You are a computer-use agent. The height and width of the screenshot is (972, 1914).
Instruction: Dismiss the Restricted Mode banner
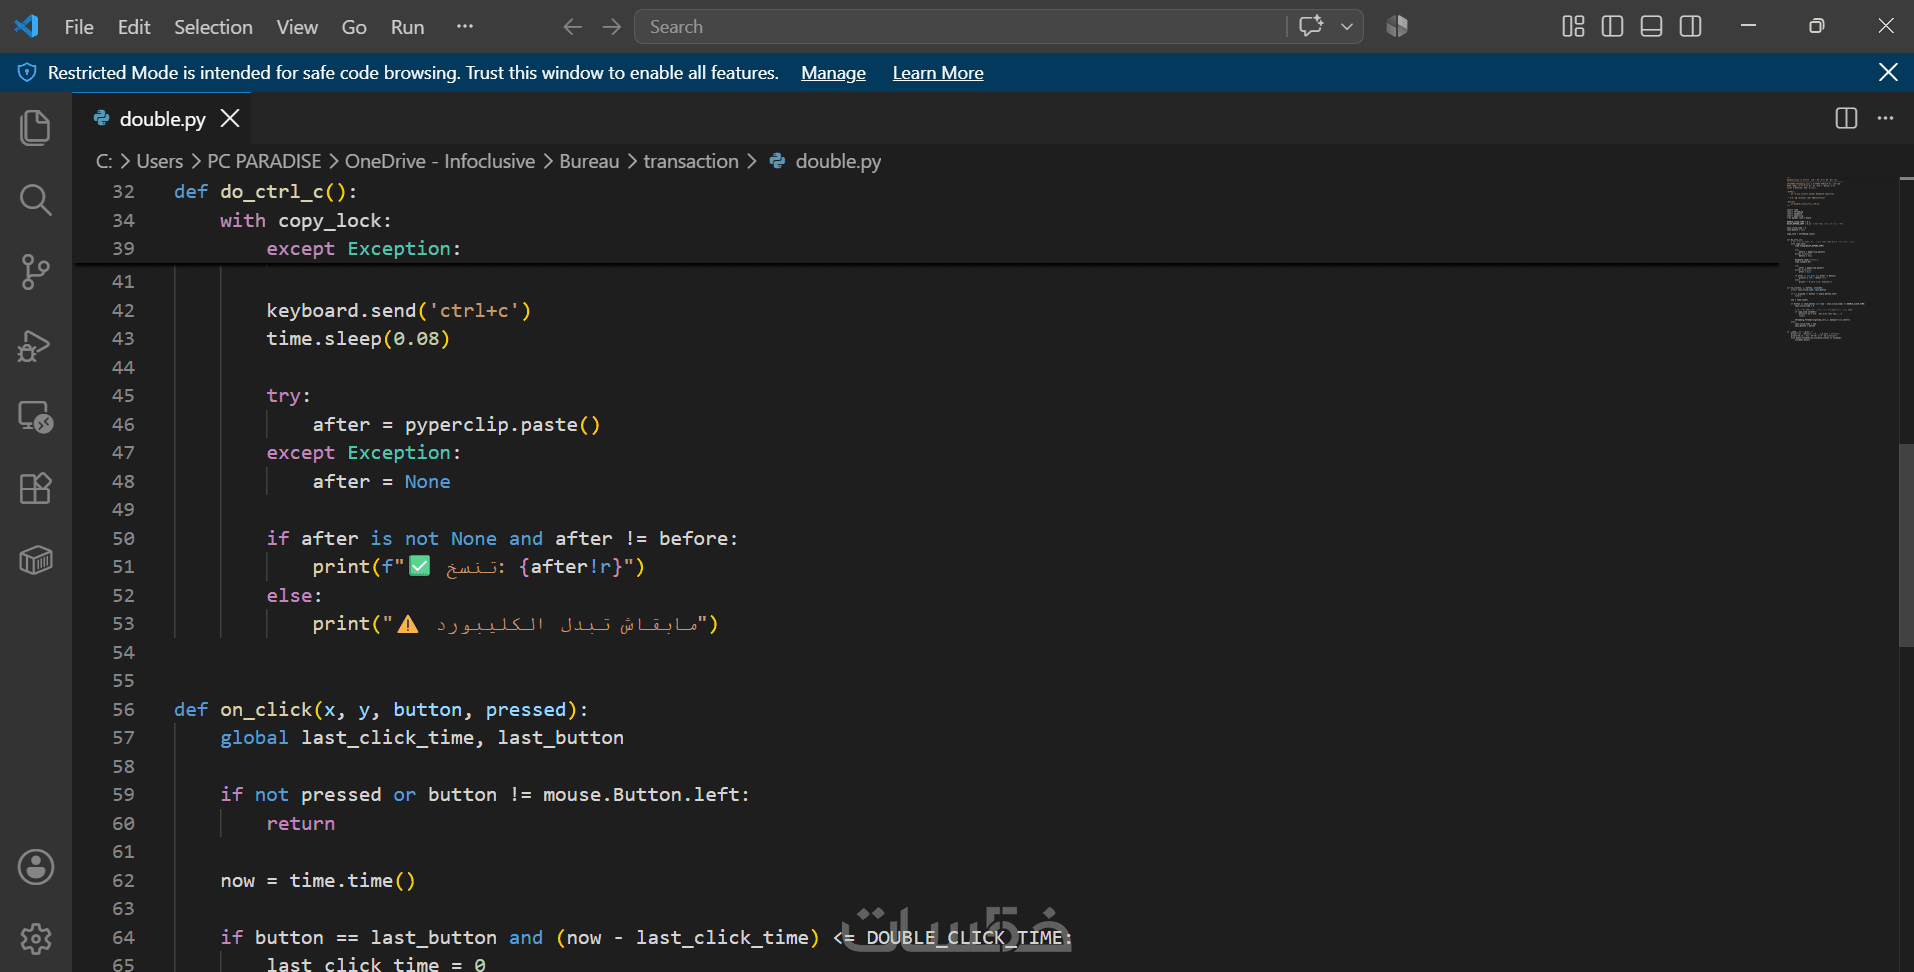pos(1888,72)
